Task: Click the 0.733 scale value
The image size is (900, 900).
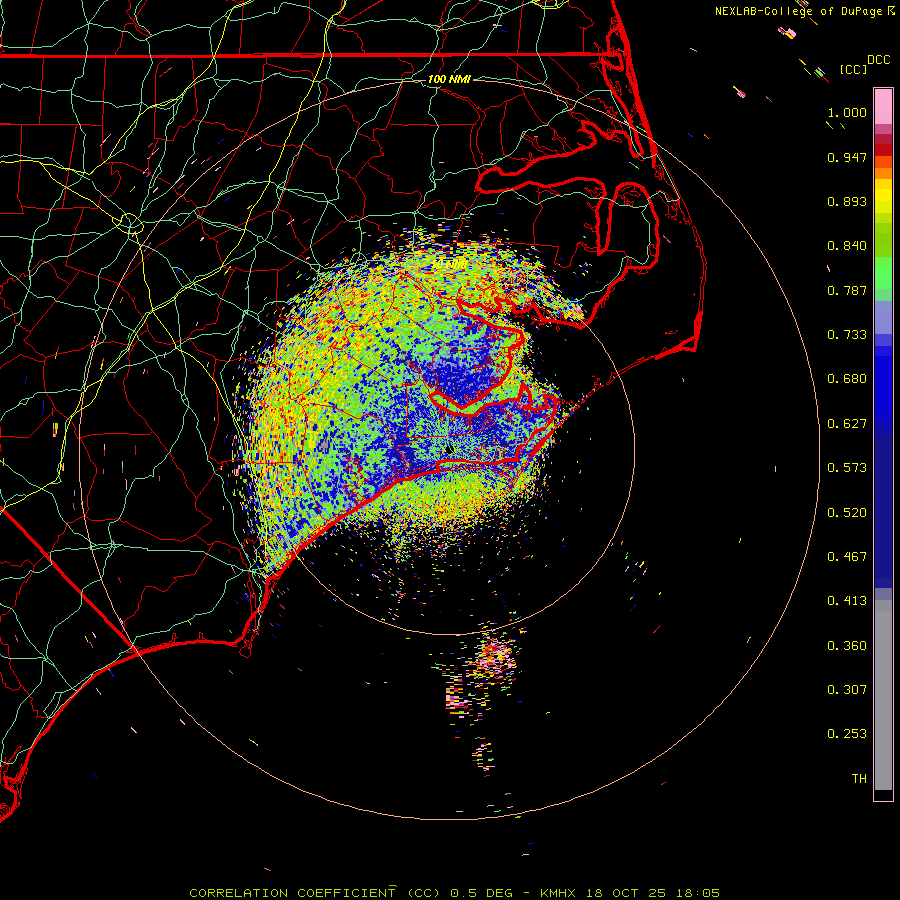Action: (x=847, y=335)
